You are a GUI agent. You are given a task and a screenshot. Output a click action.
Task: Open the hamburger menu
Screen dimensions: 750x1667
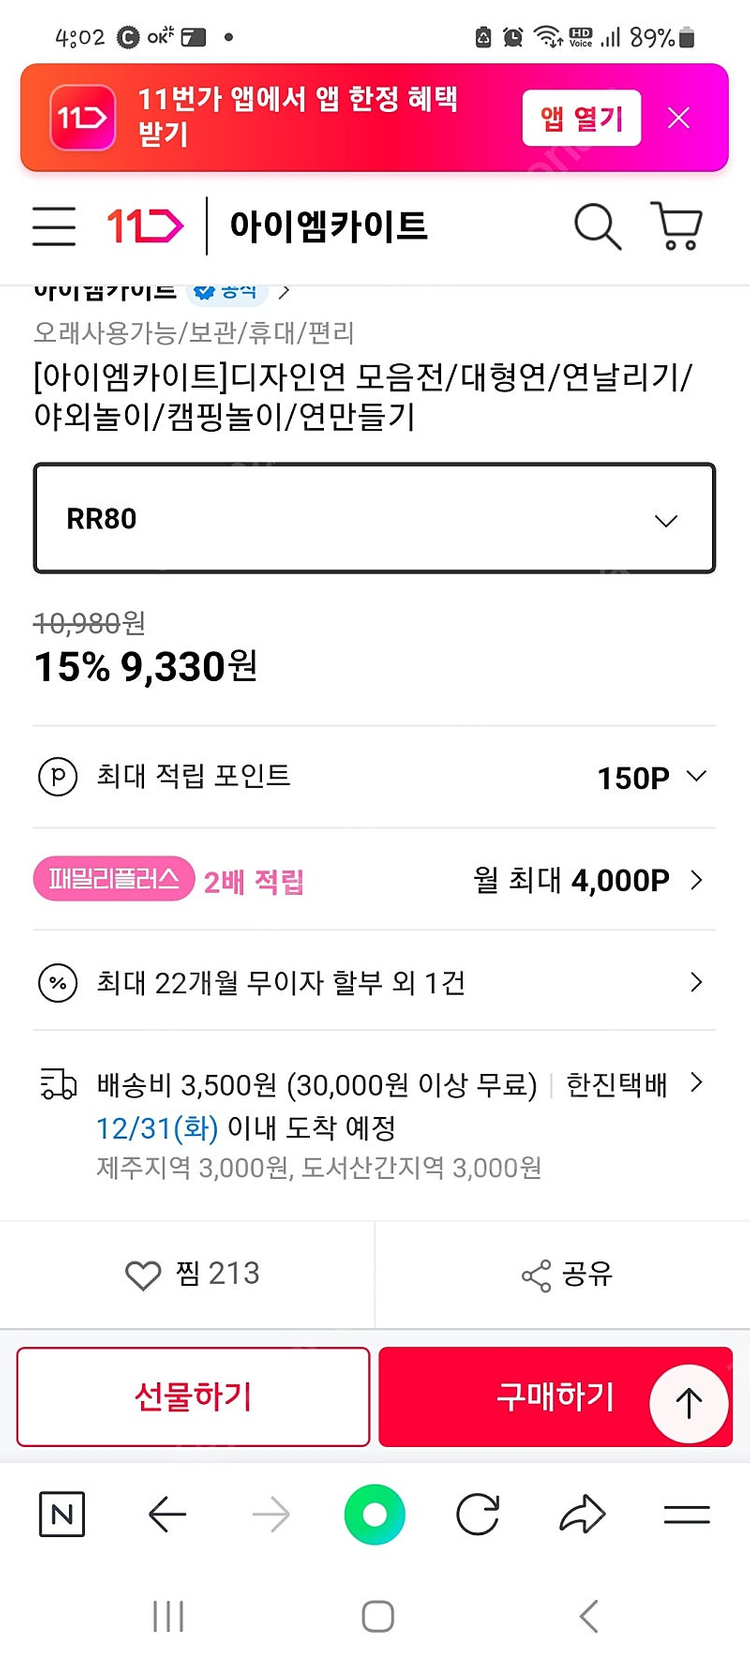point(54,226)
